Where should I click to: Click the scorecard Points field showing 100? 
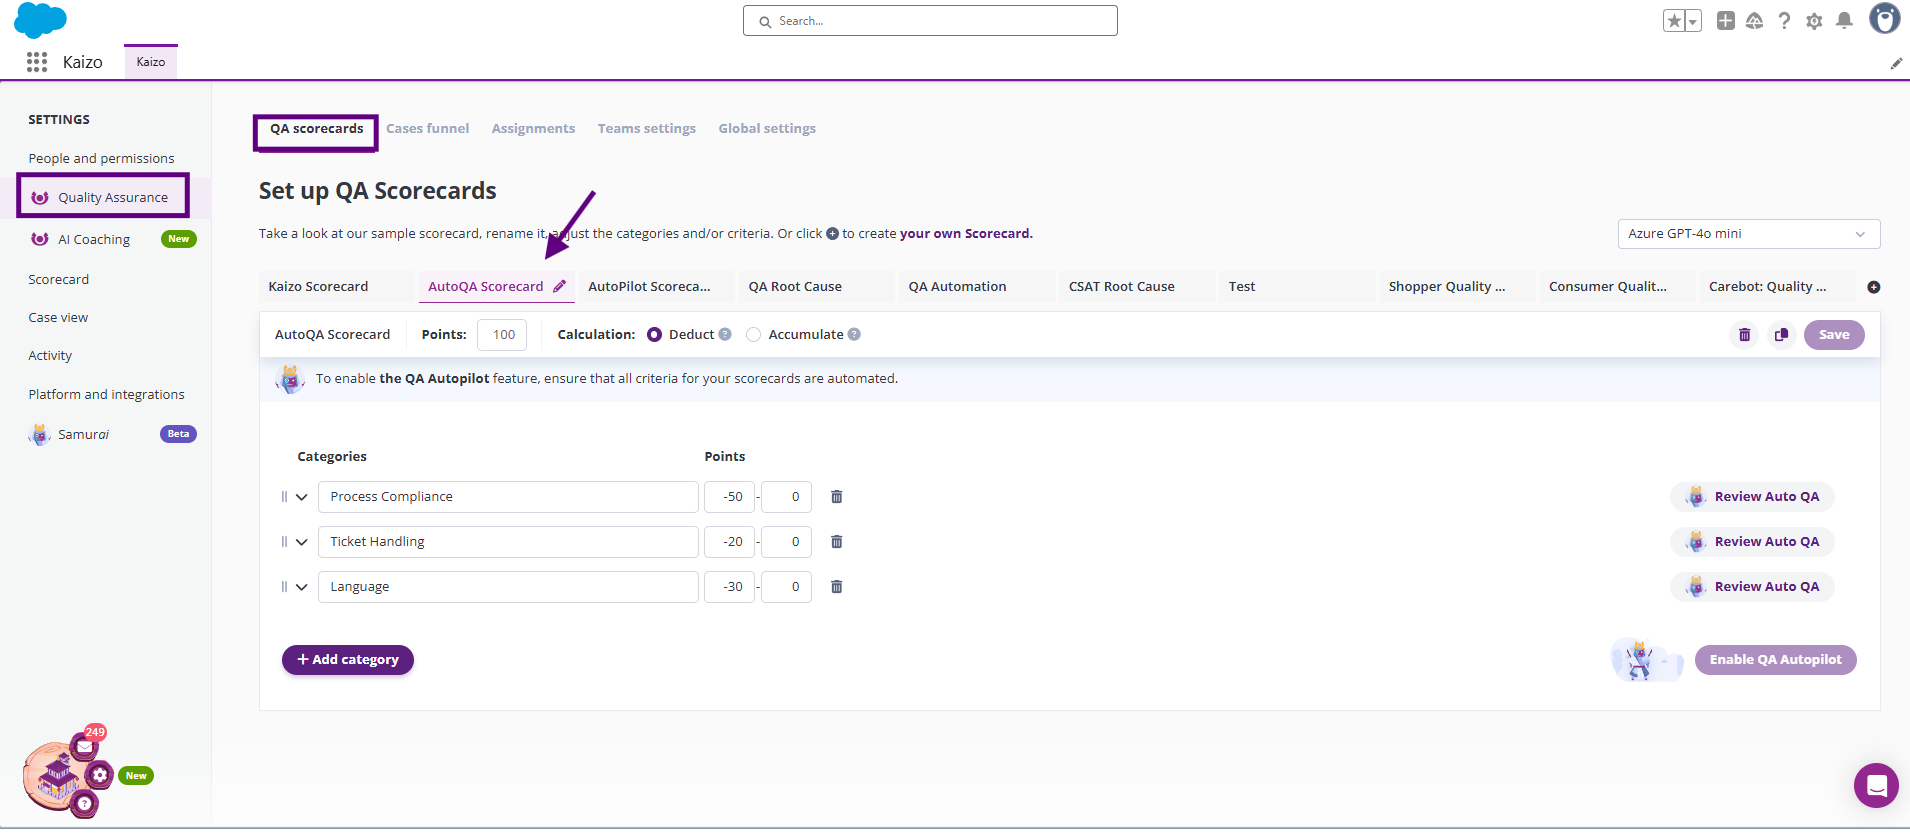[502, 335]
